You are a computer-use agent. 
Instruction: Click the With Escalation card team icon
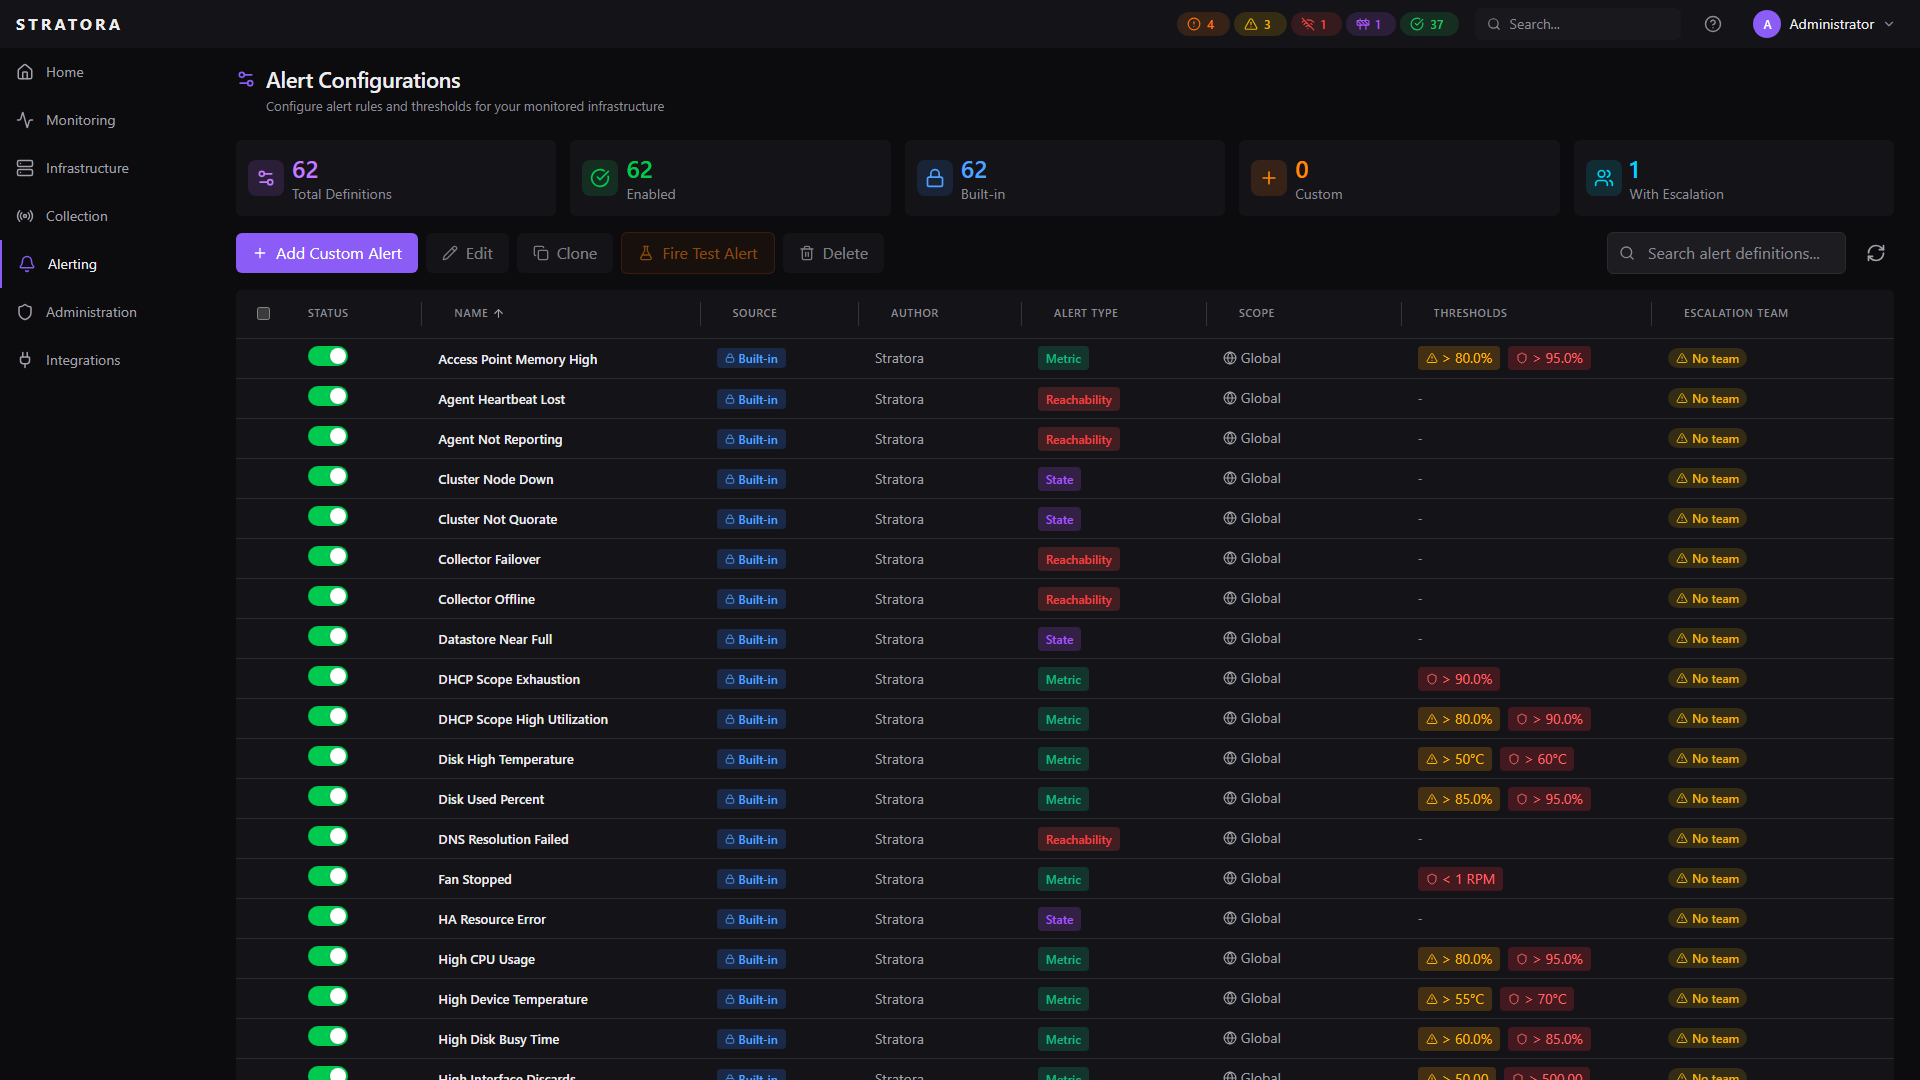pos(1604,178)
